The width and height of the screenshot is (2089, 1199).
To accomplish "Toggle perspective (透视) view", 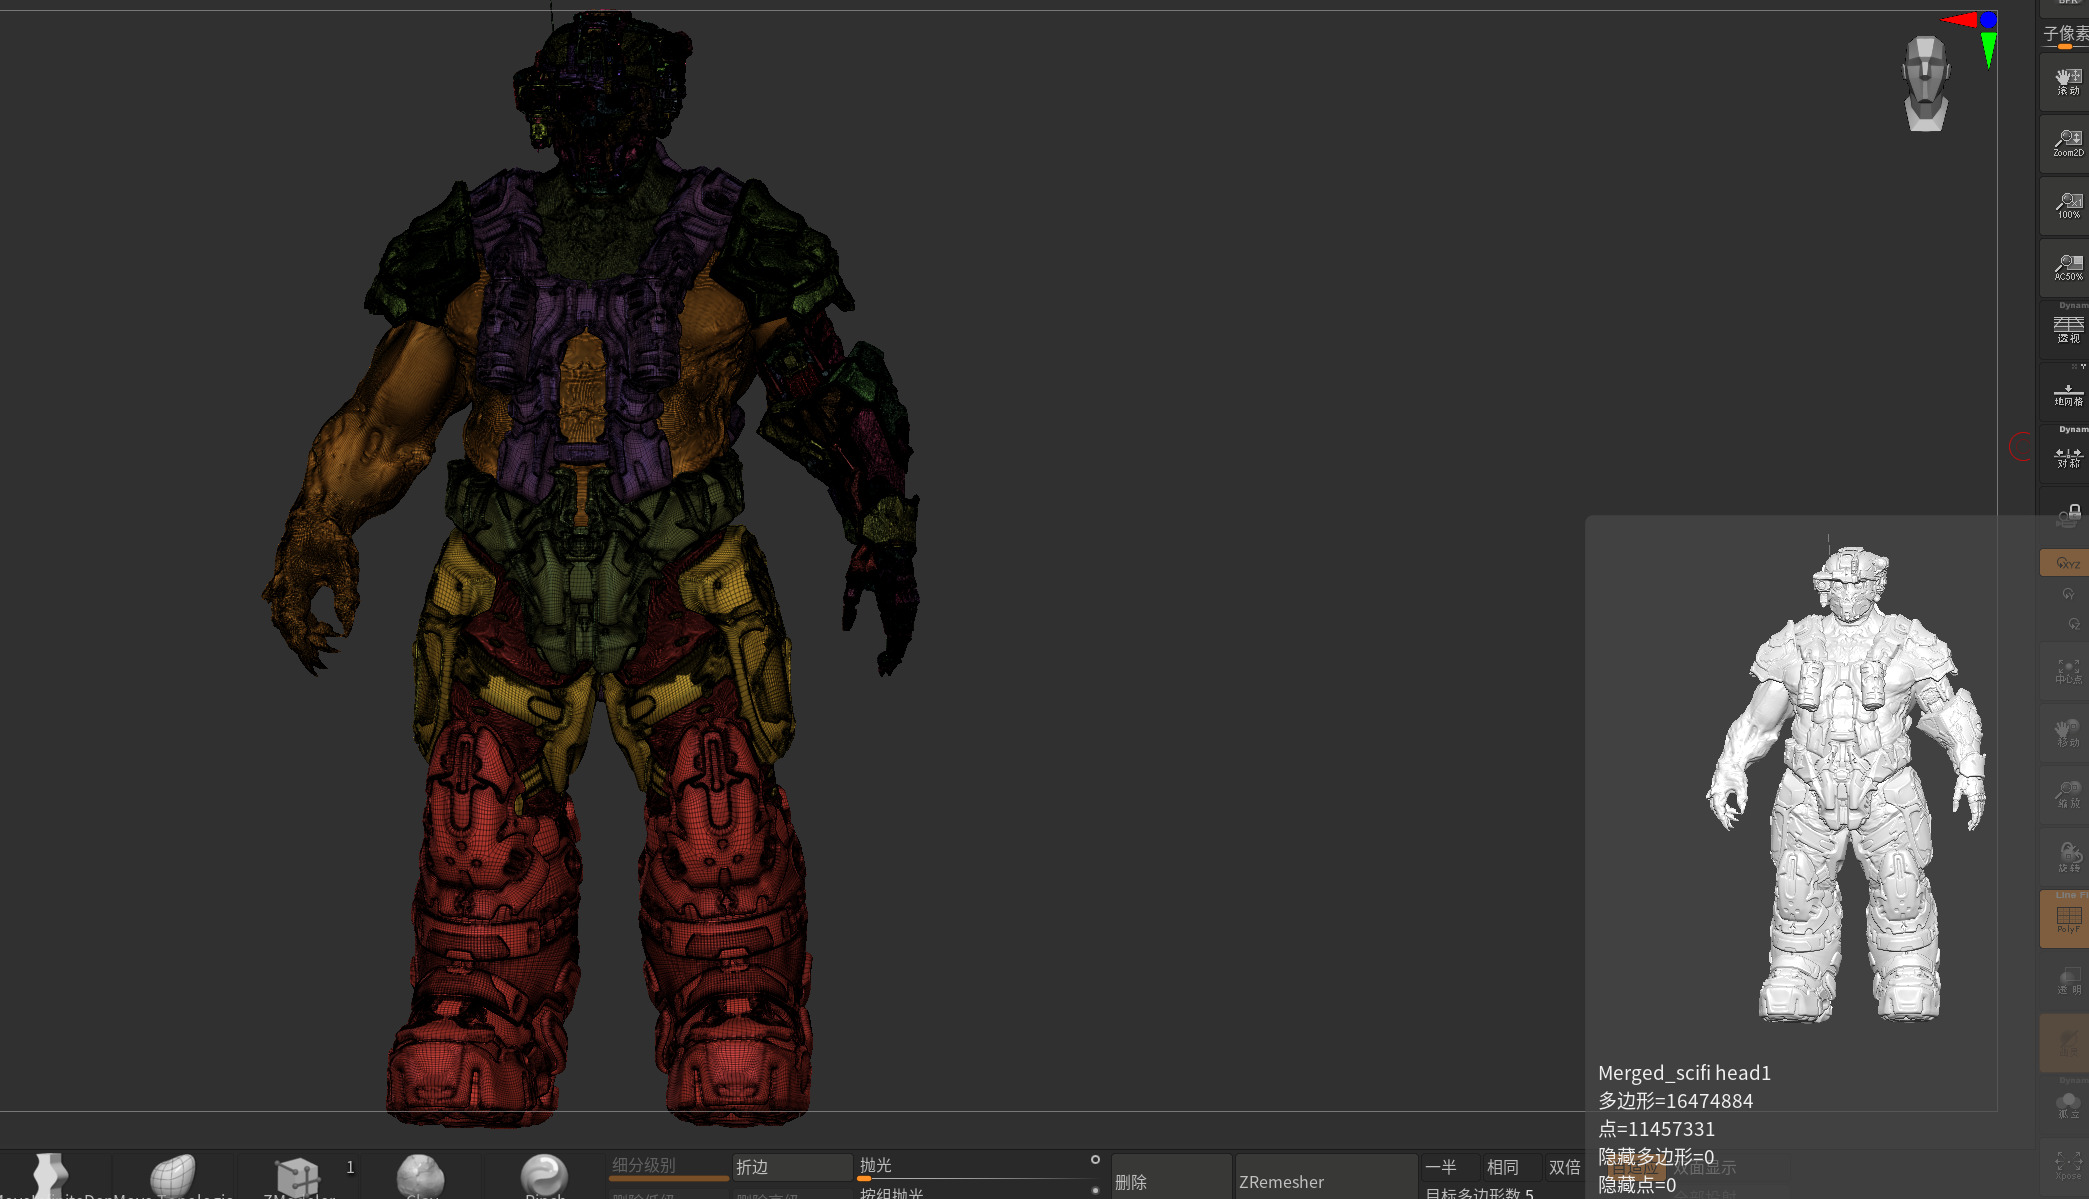I will pos(2066,329).
